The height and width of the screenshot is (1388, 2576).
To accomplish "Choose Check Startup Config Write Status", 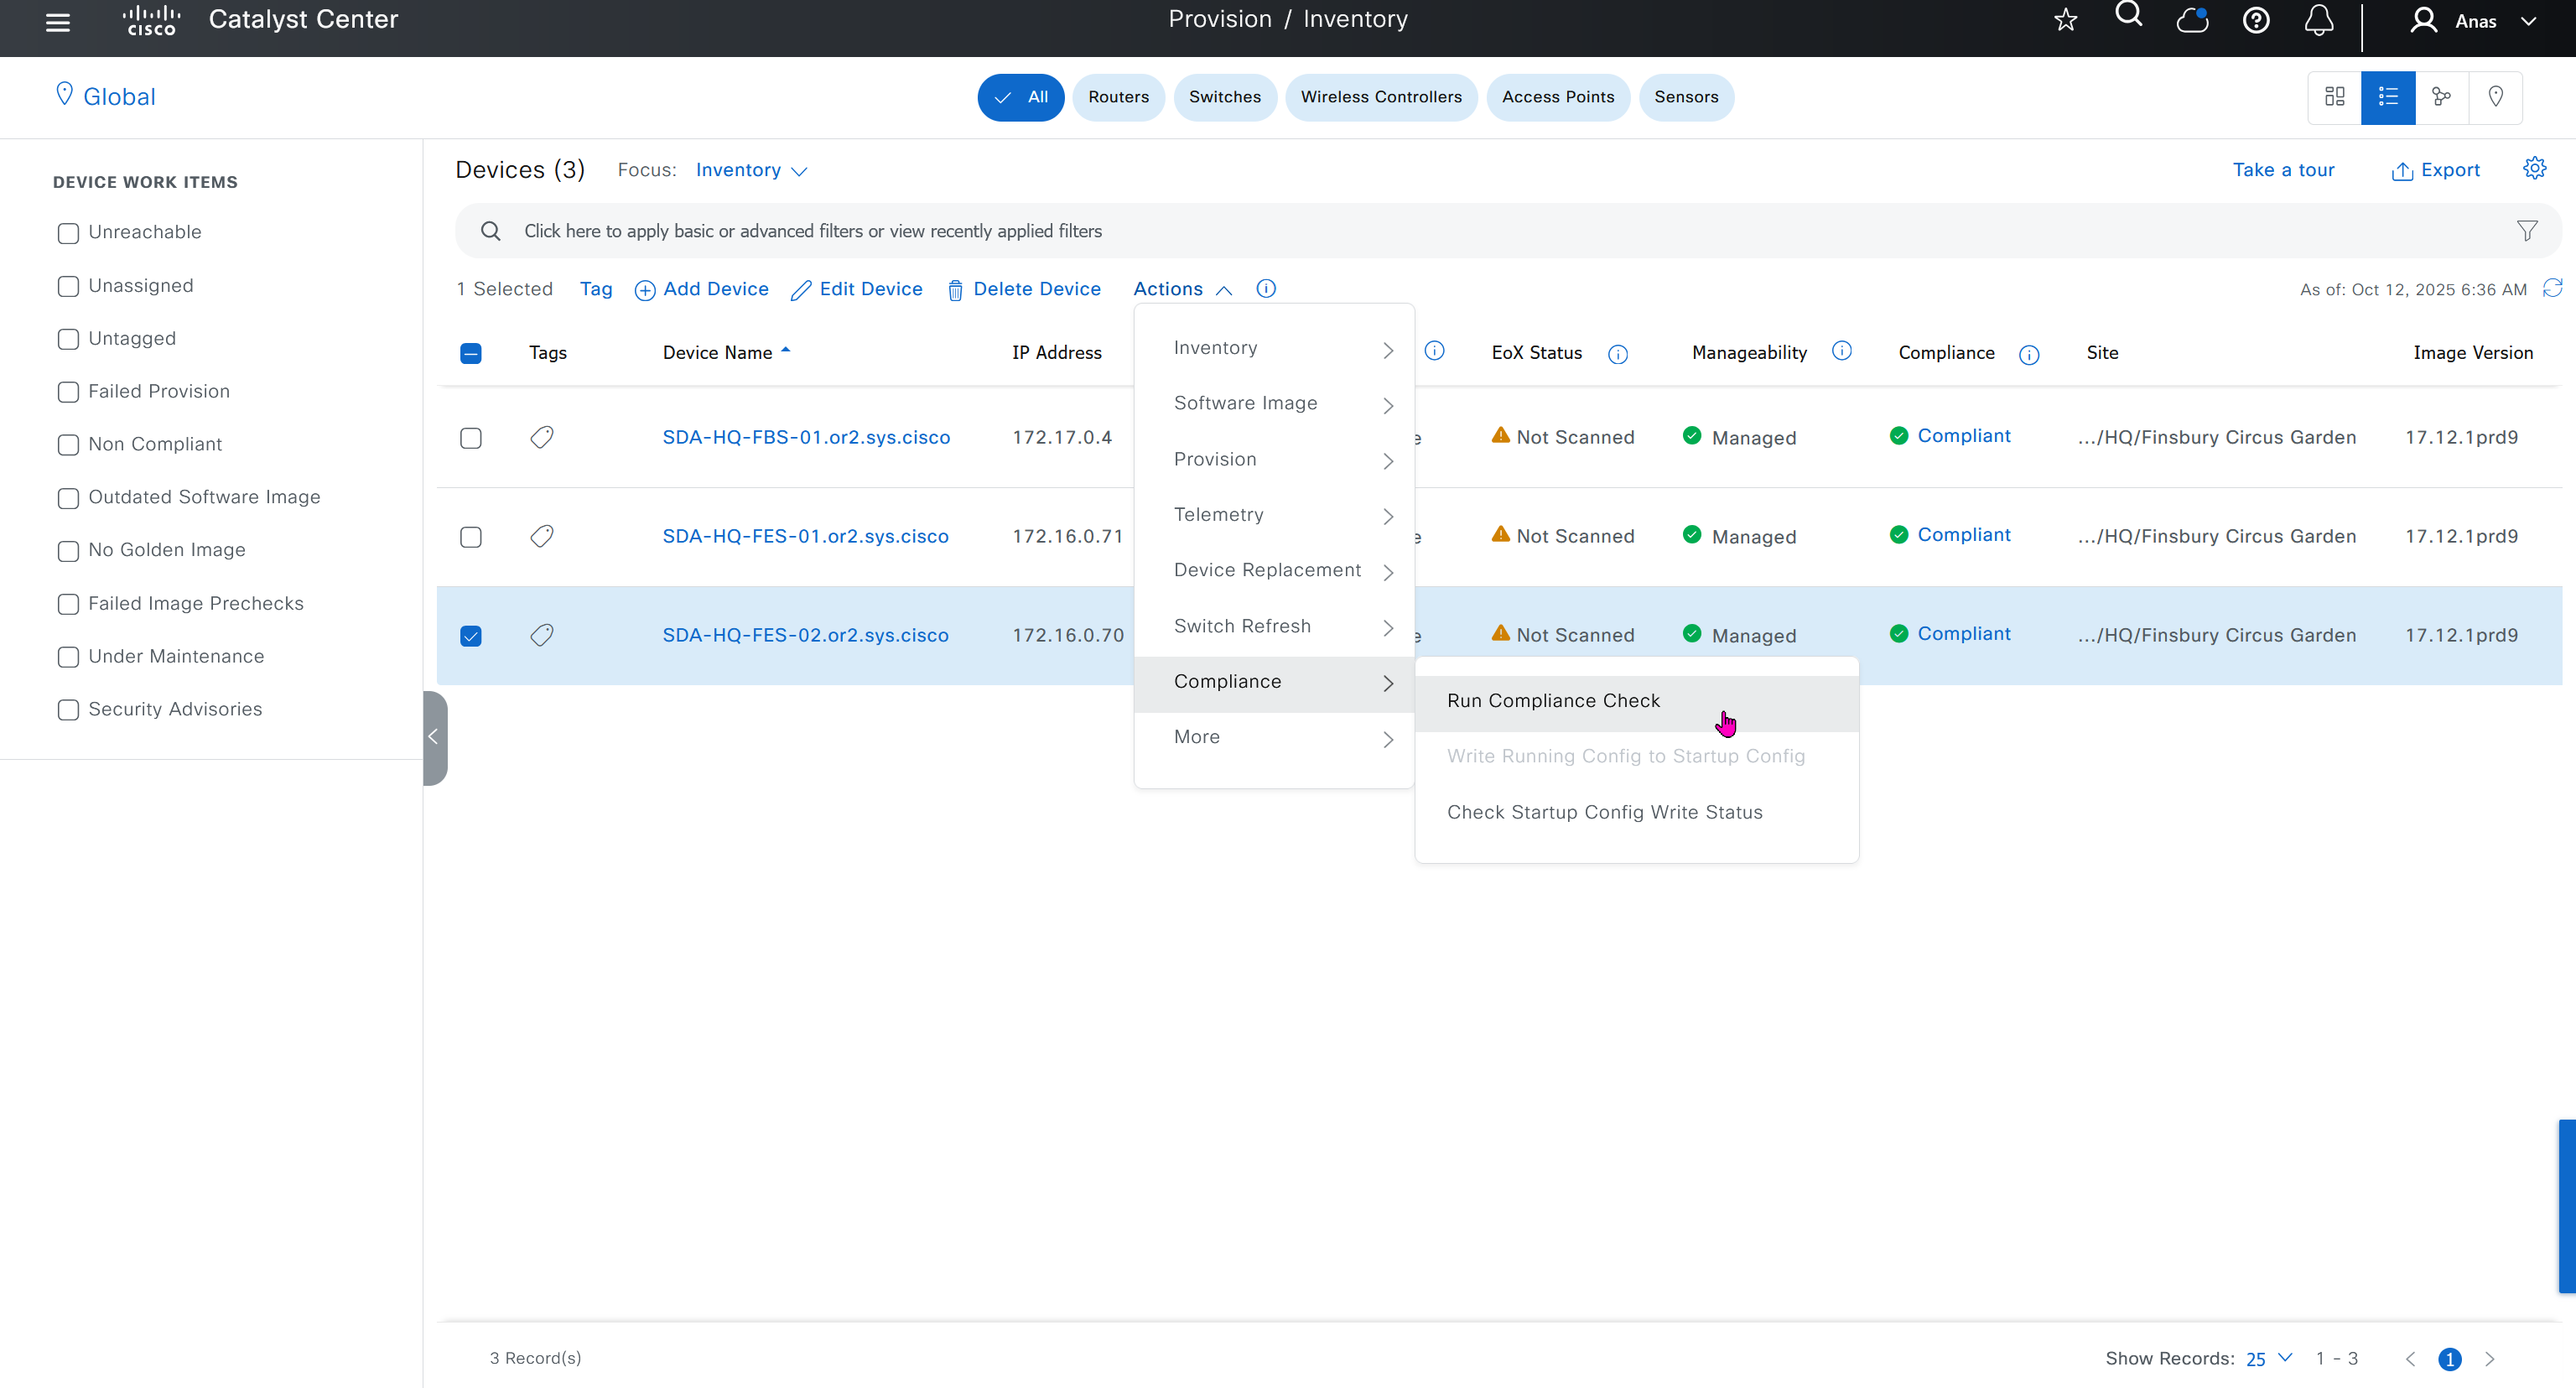I will [x=1604, y=812].
